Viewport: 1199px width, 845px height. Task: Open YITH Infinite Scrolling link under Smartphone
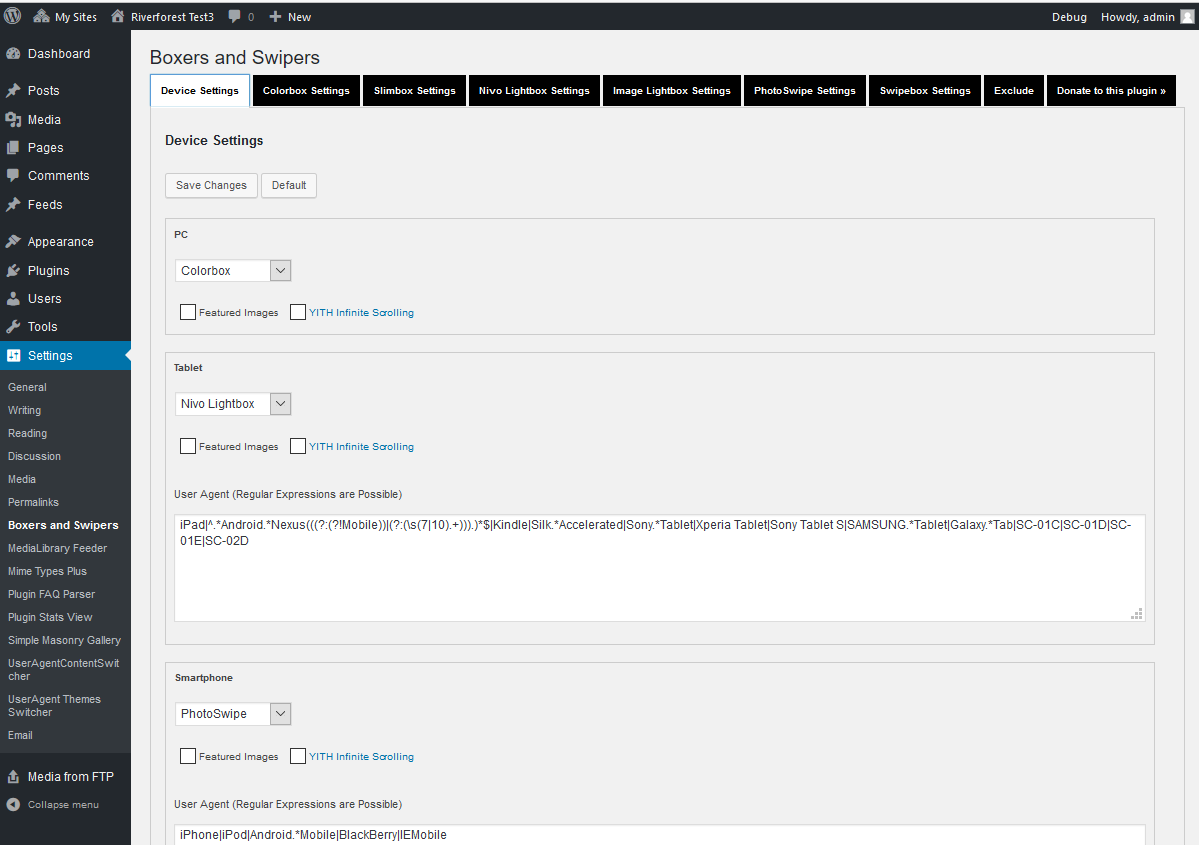coord(361,756)
